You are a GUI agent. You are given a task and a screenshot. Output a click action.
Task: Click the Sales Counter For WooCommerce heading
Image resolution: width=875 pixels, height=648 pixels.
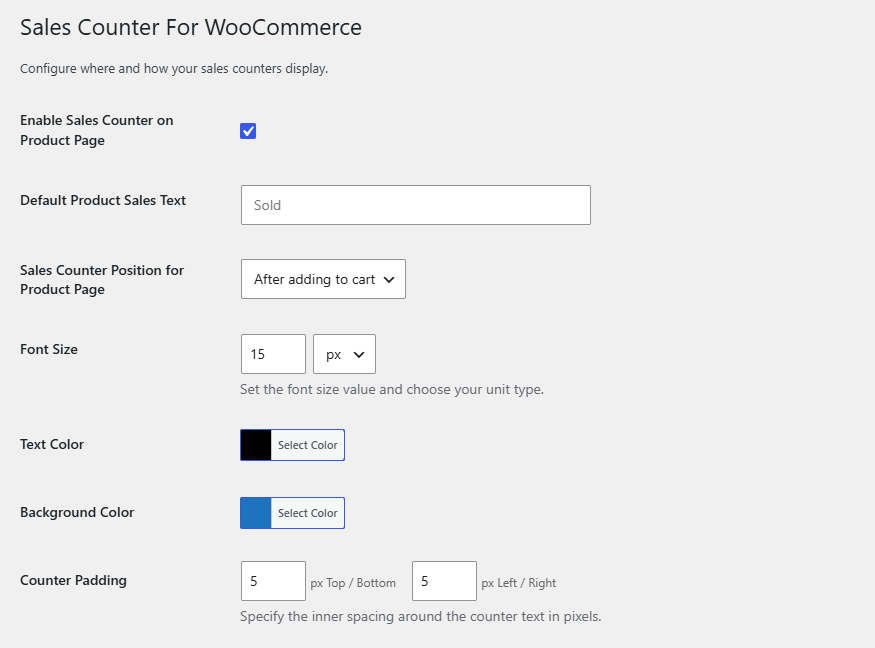pos(191,27)
